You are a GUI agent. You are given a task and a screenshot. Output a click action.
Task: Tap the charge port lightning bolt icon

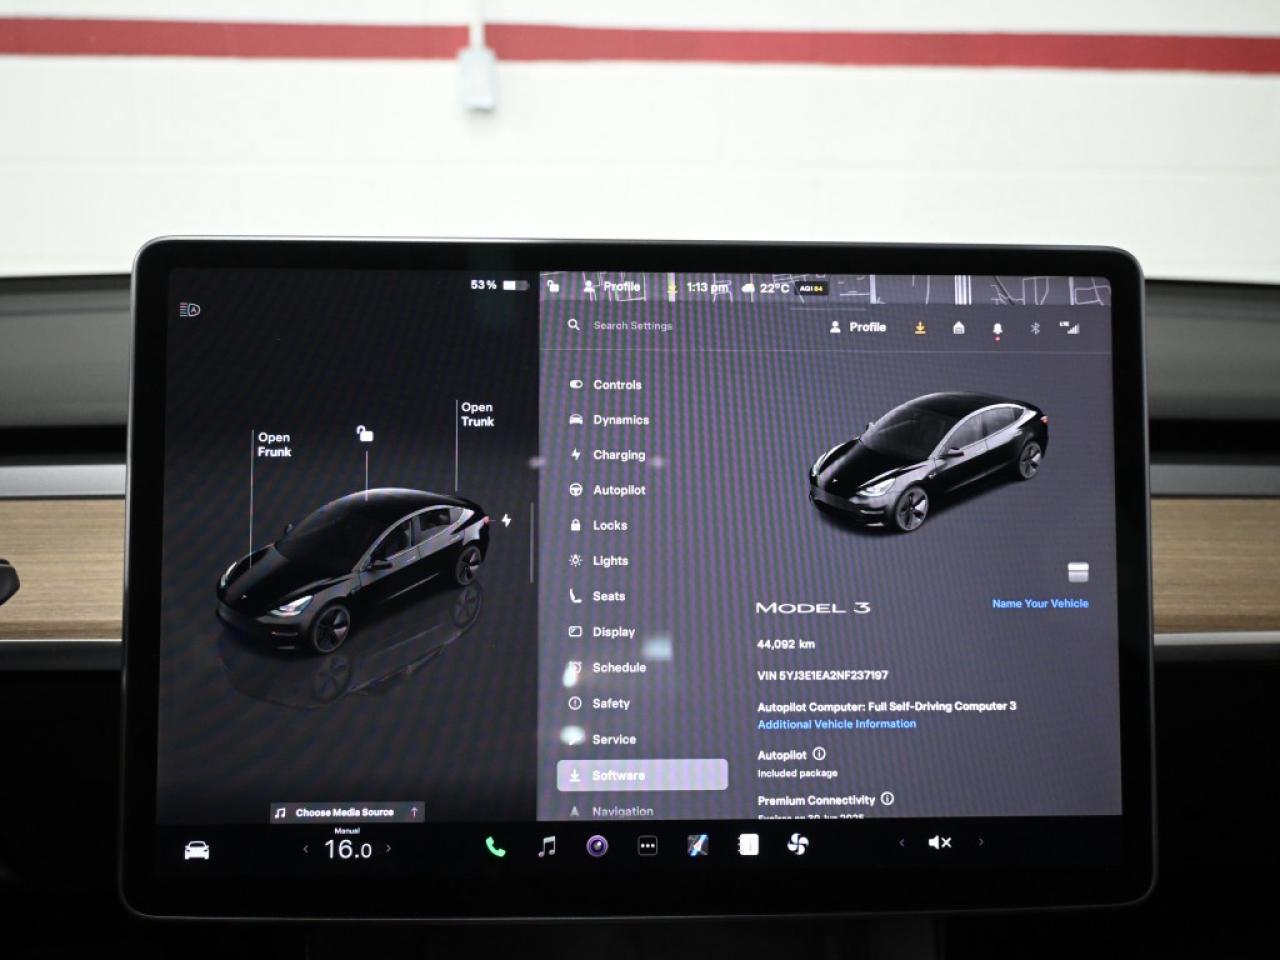pos(507,520)
